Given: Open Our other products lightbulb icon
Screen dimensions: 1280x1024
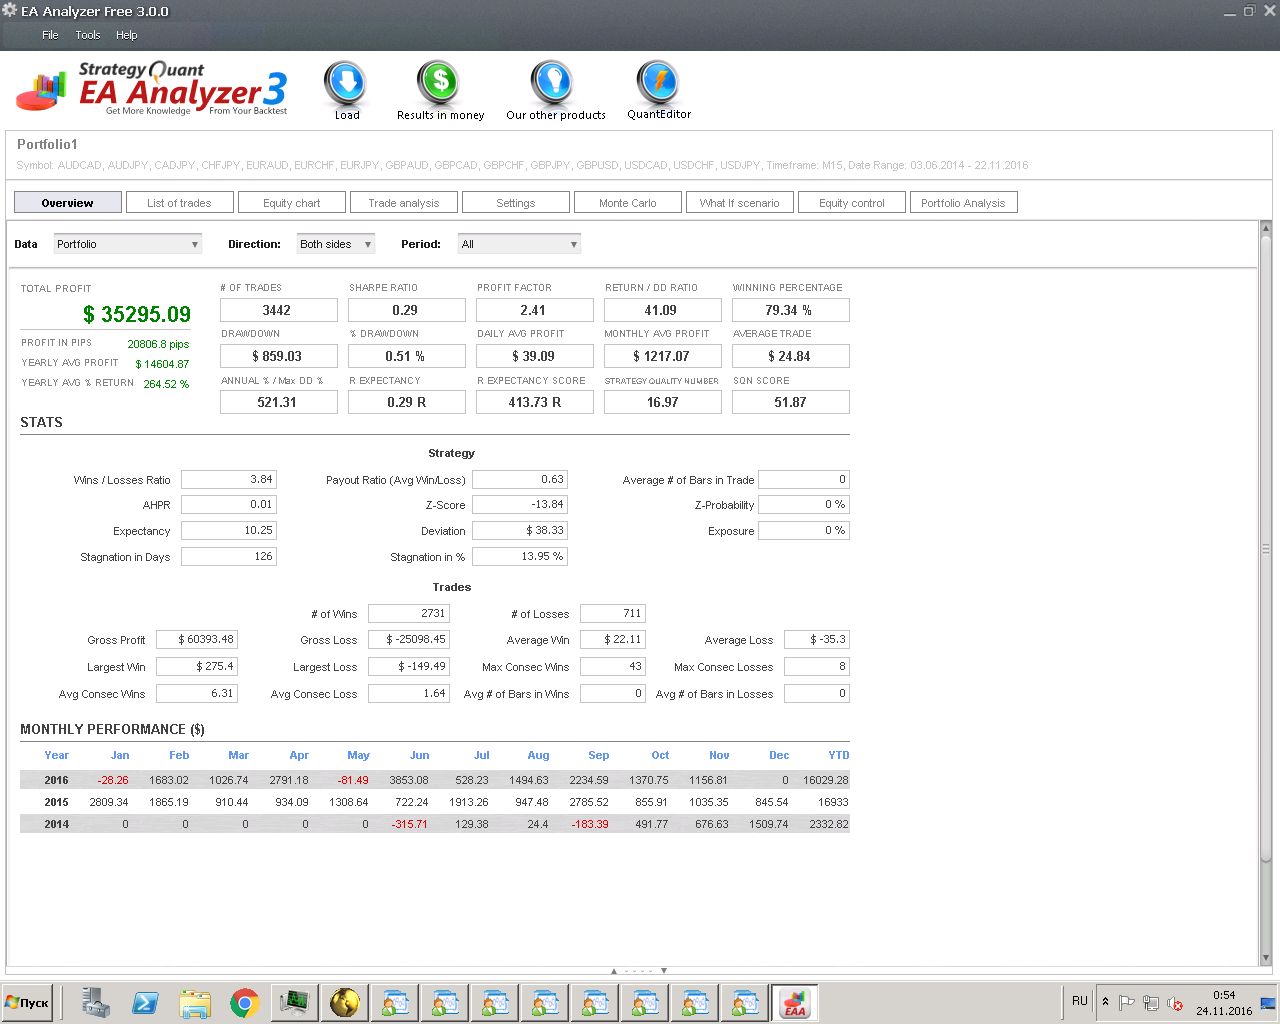Looking at the screenshot, I should click(x=551, y=84).
